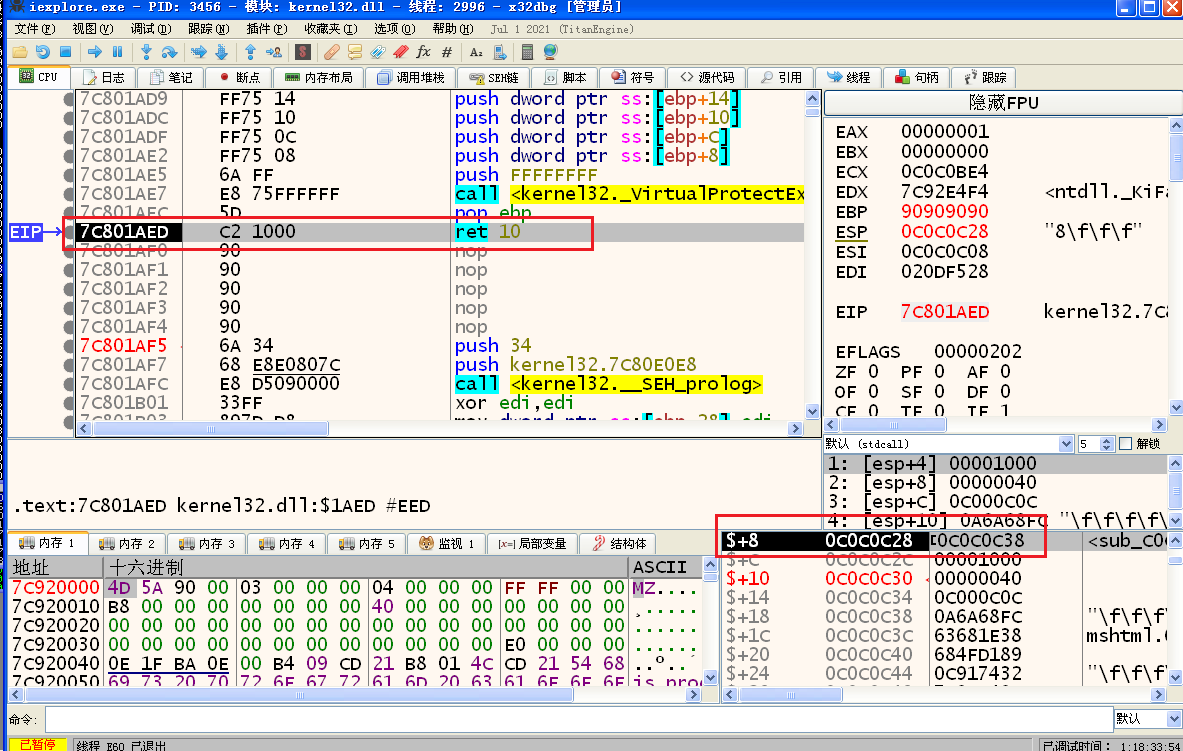Pause execution with the pause icon
1183x751 pixels.
[117, 52]
